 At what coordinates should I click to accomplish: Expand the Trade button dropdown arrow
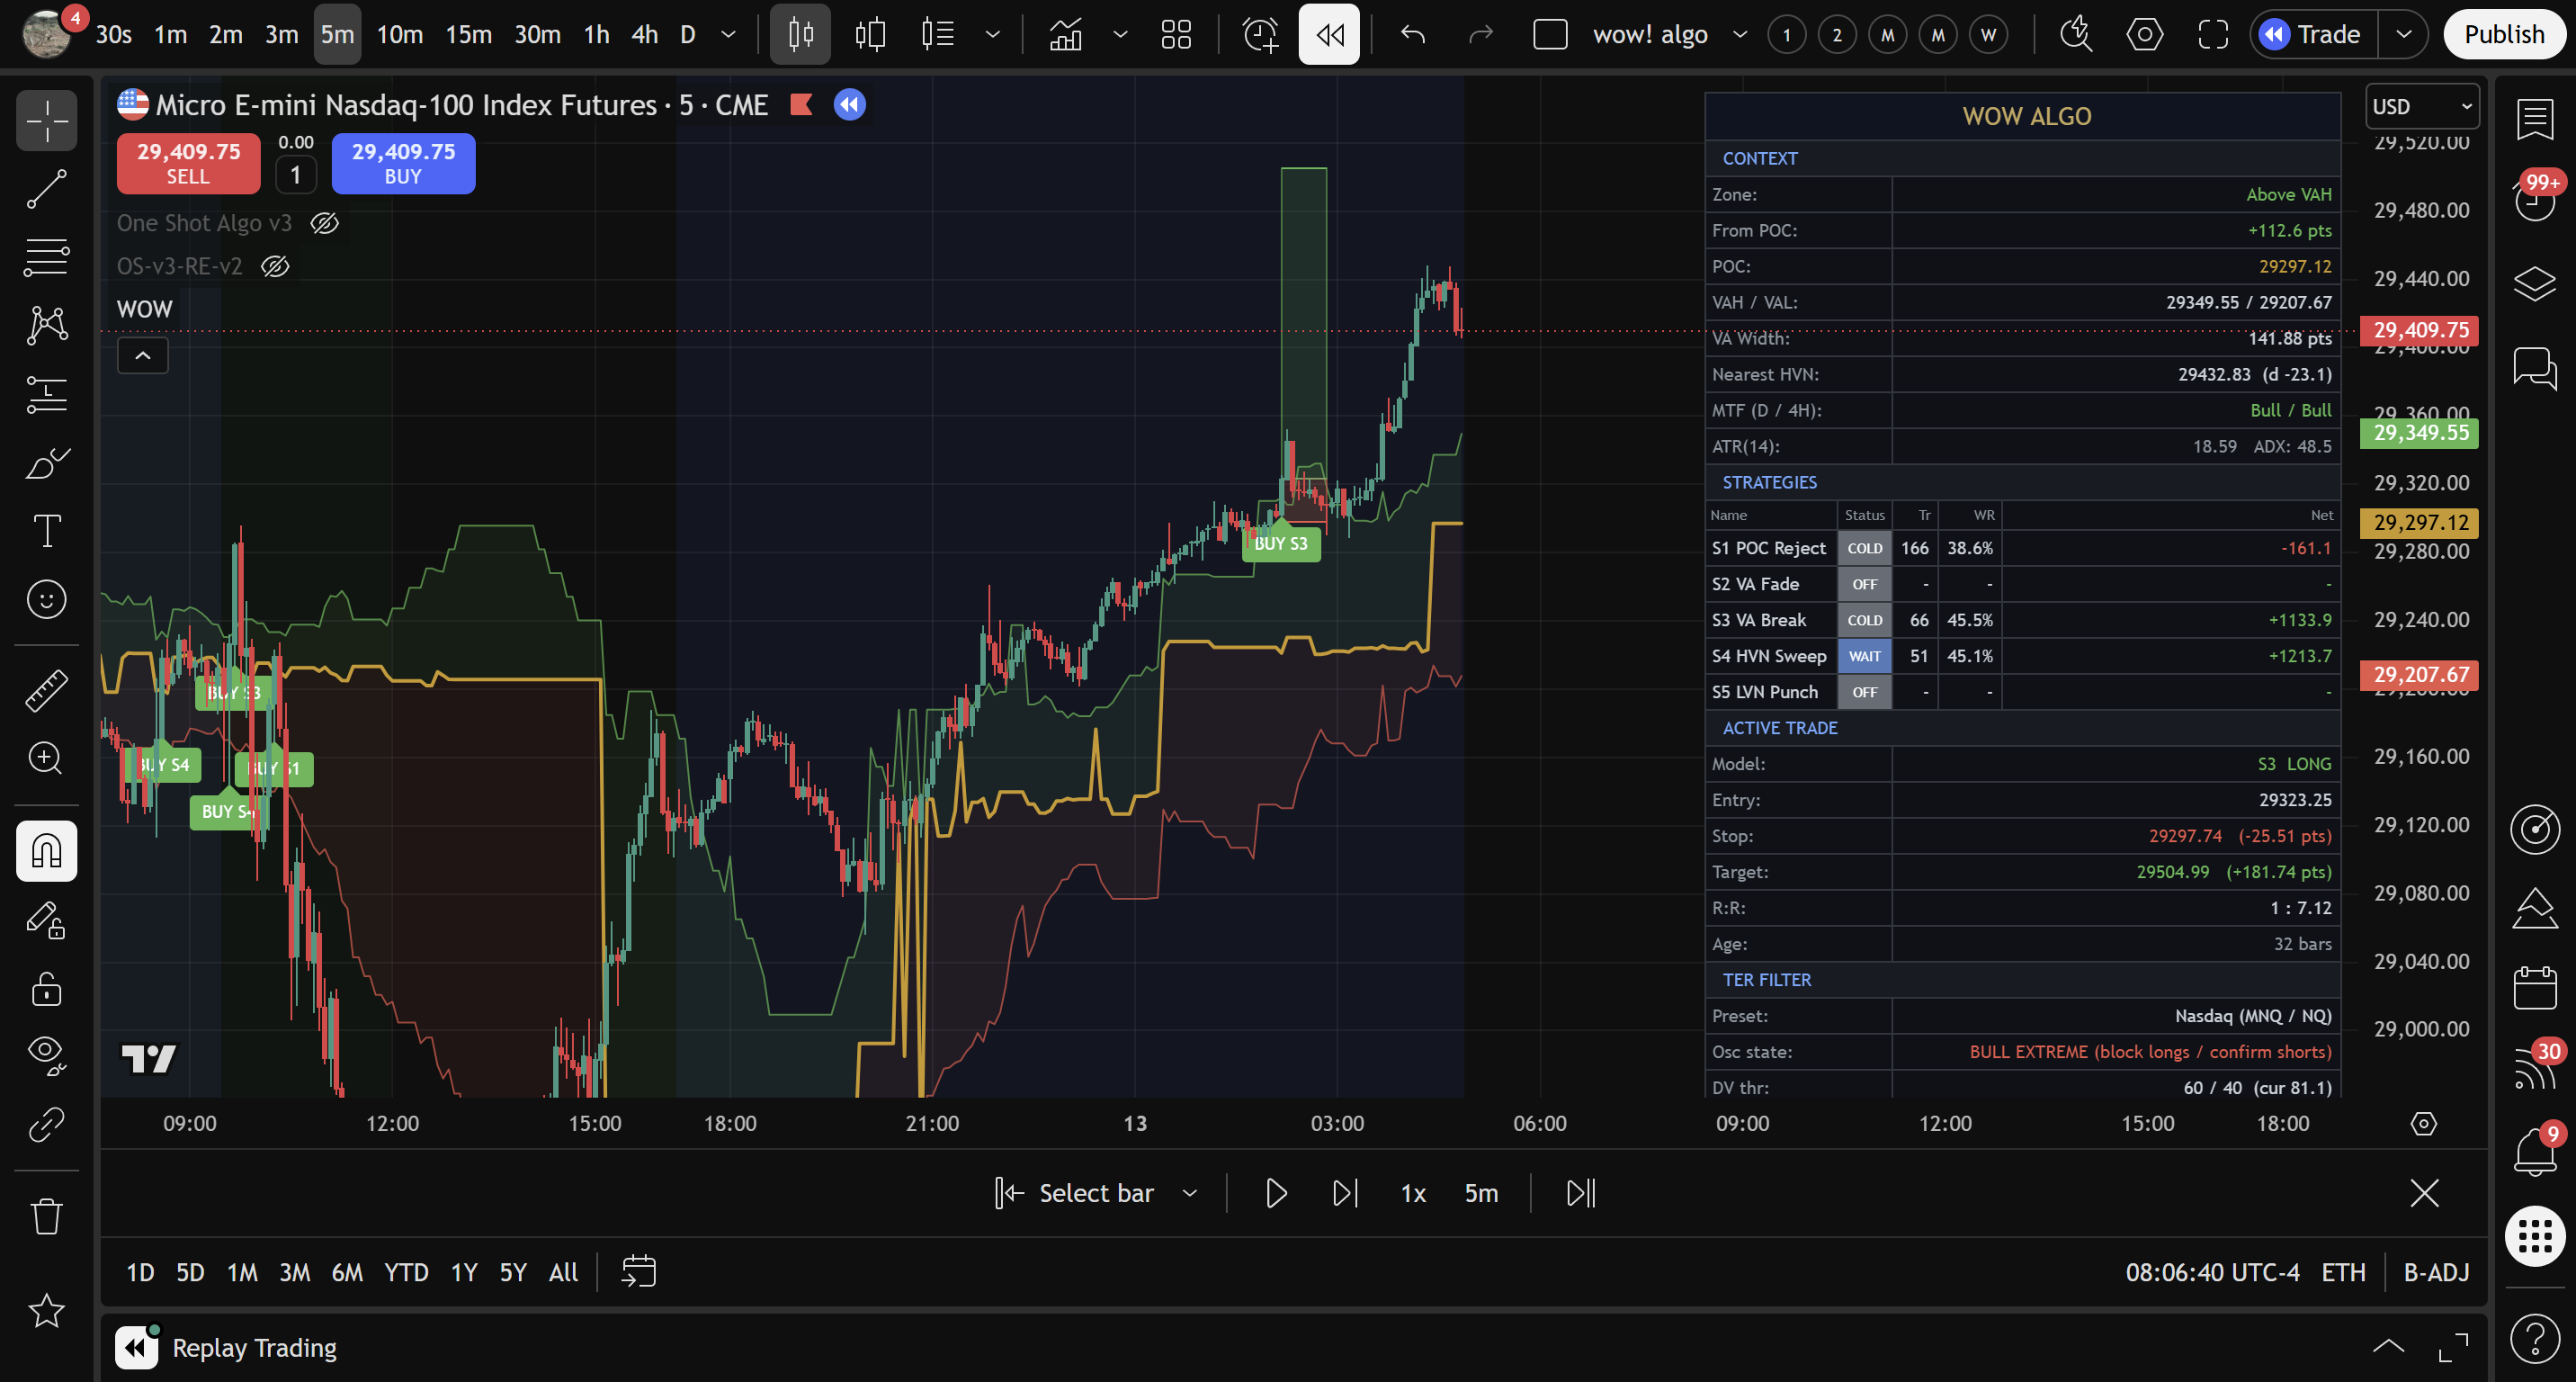(2404, 34)
